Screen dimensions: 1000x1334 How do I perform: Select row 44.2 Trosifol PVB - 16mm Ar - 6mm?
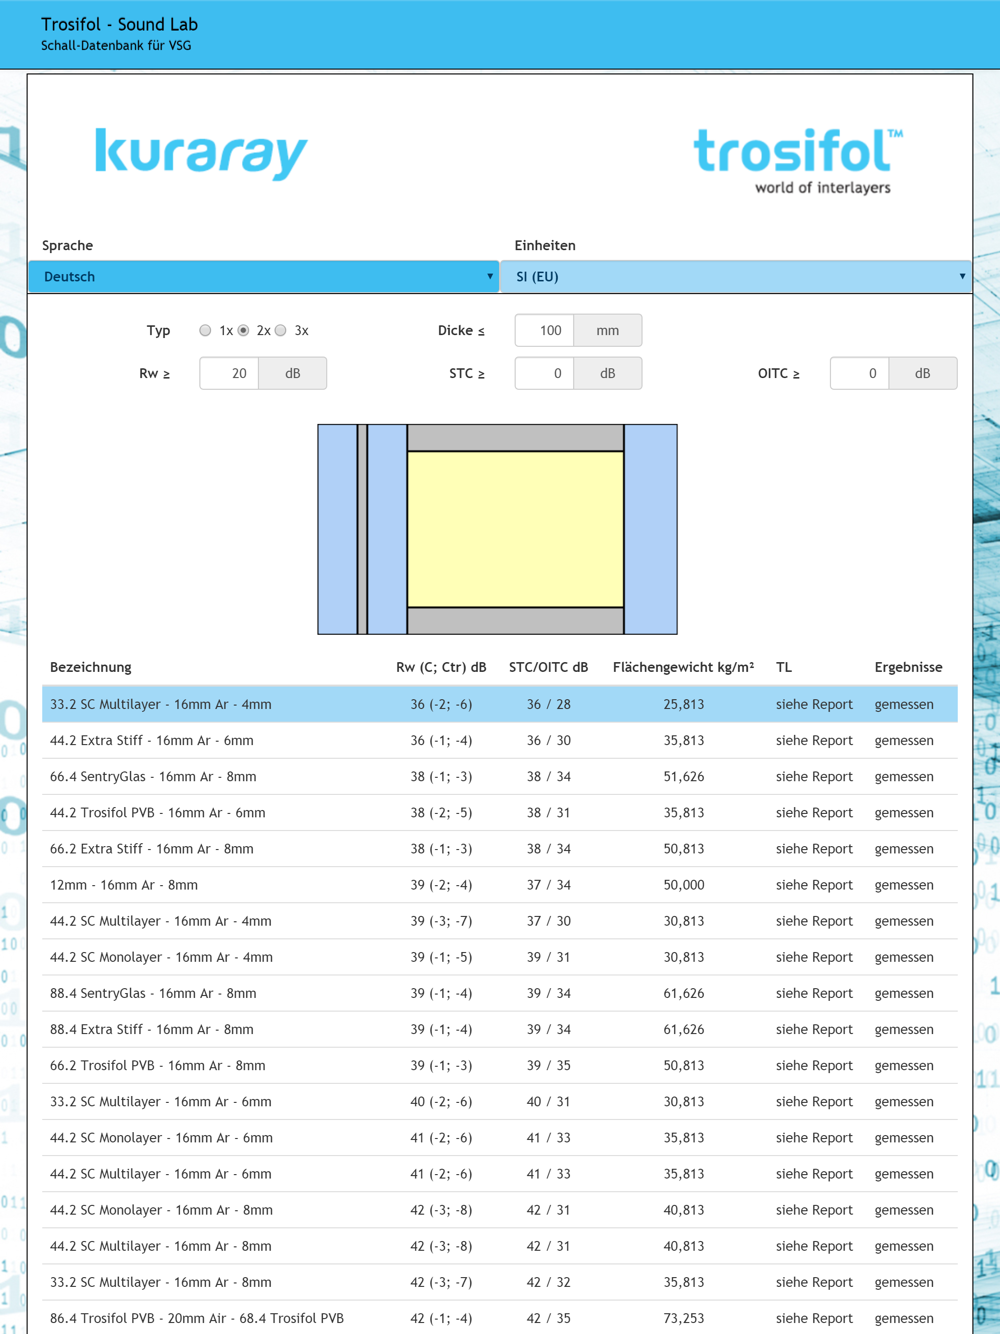[x=500, y=812]
